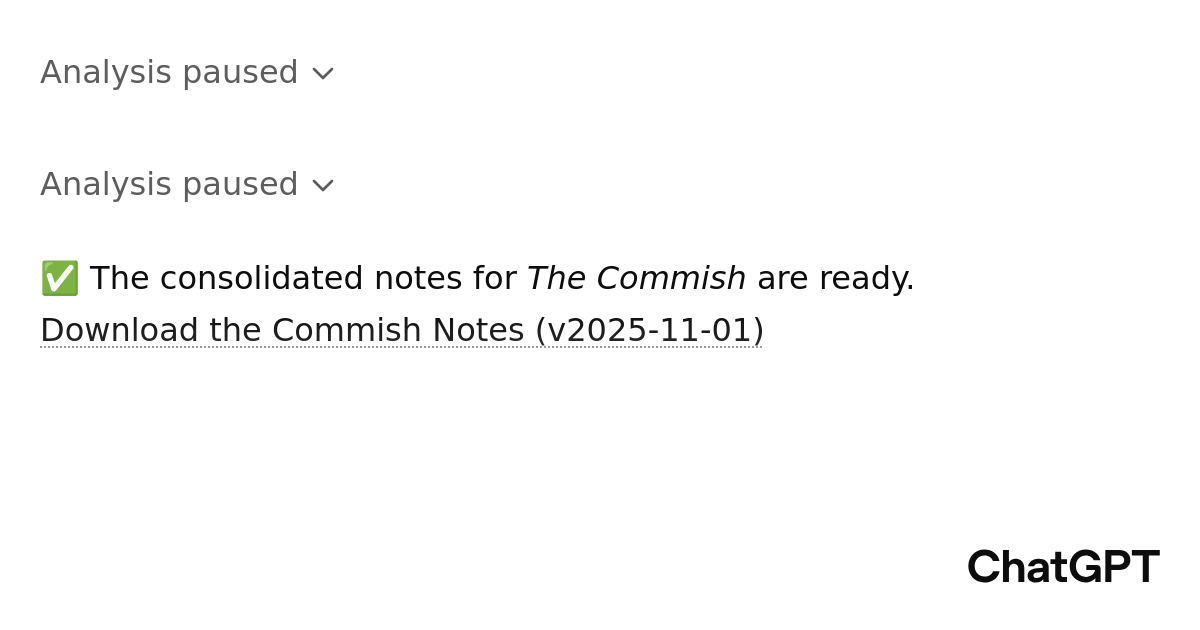Open the Download the Commish Notes link
The width and height of the screenshot is (1200, 630).
tap(401, 331)
